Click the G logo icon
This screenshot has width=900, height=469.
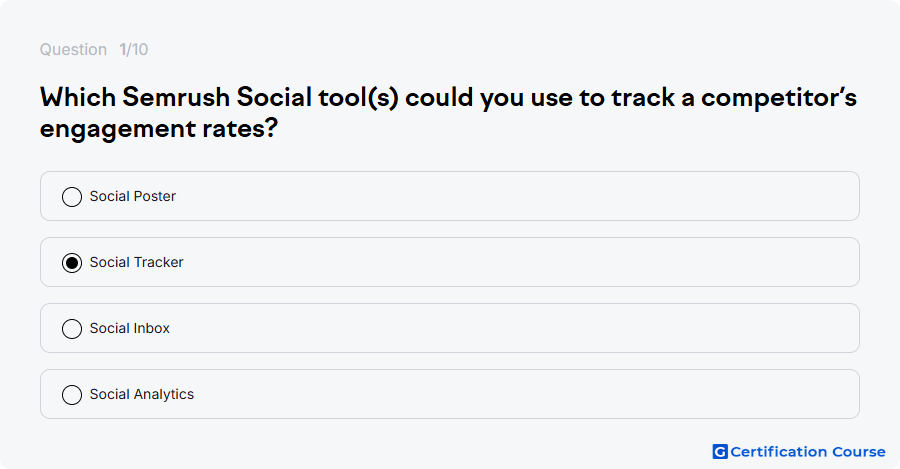click(x=720, y=452)
